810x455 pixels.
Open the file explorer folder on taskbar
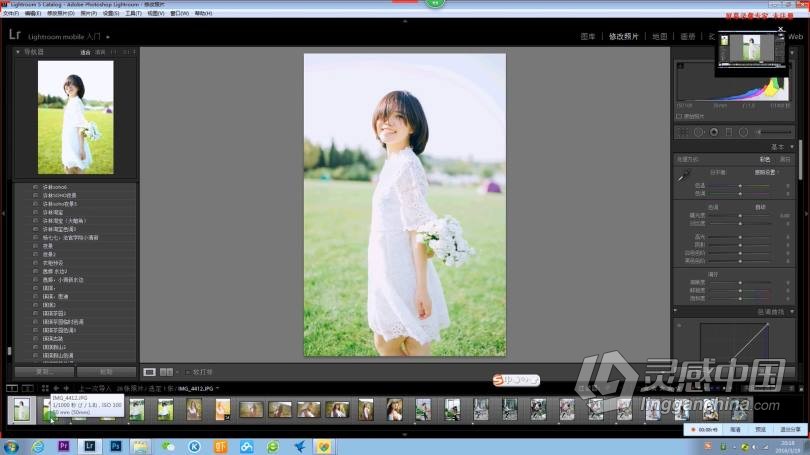(140, 447)
